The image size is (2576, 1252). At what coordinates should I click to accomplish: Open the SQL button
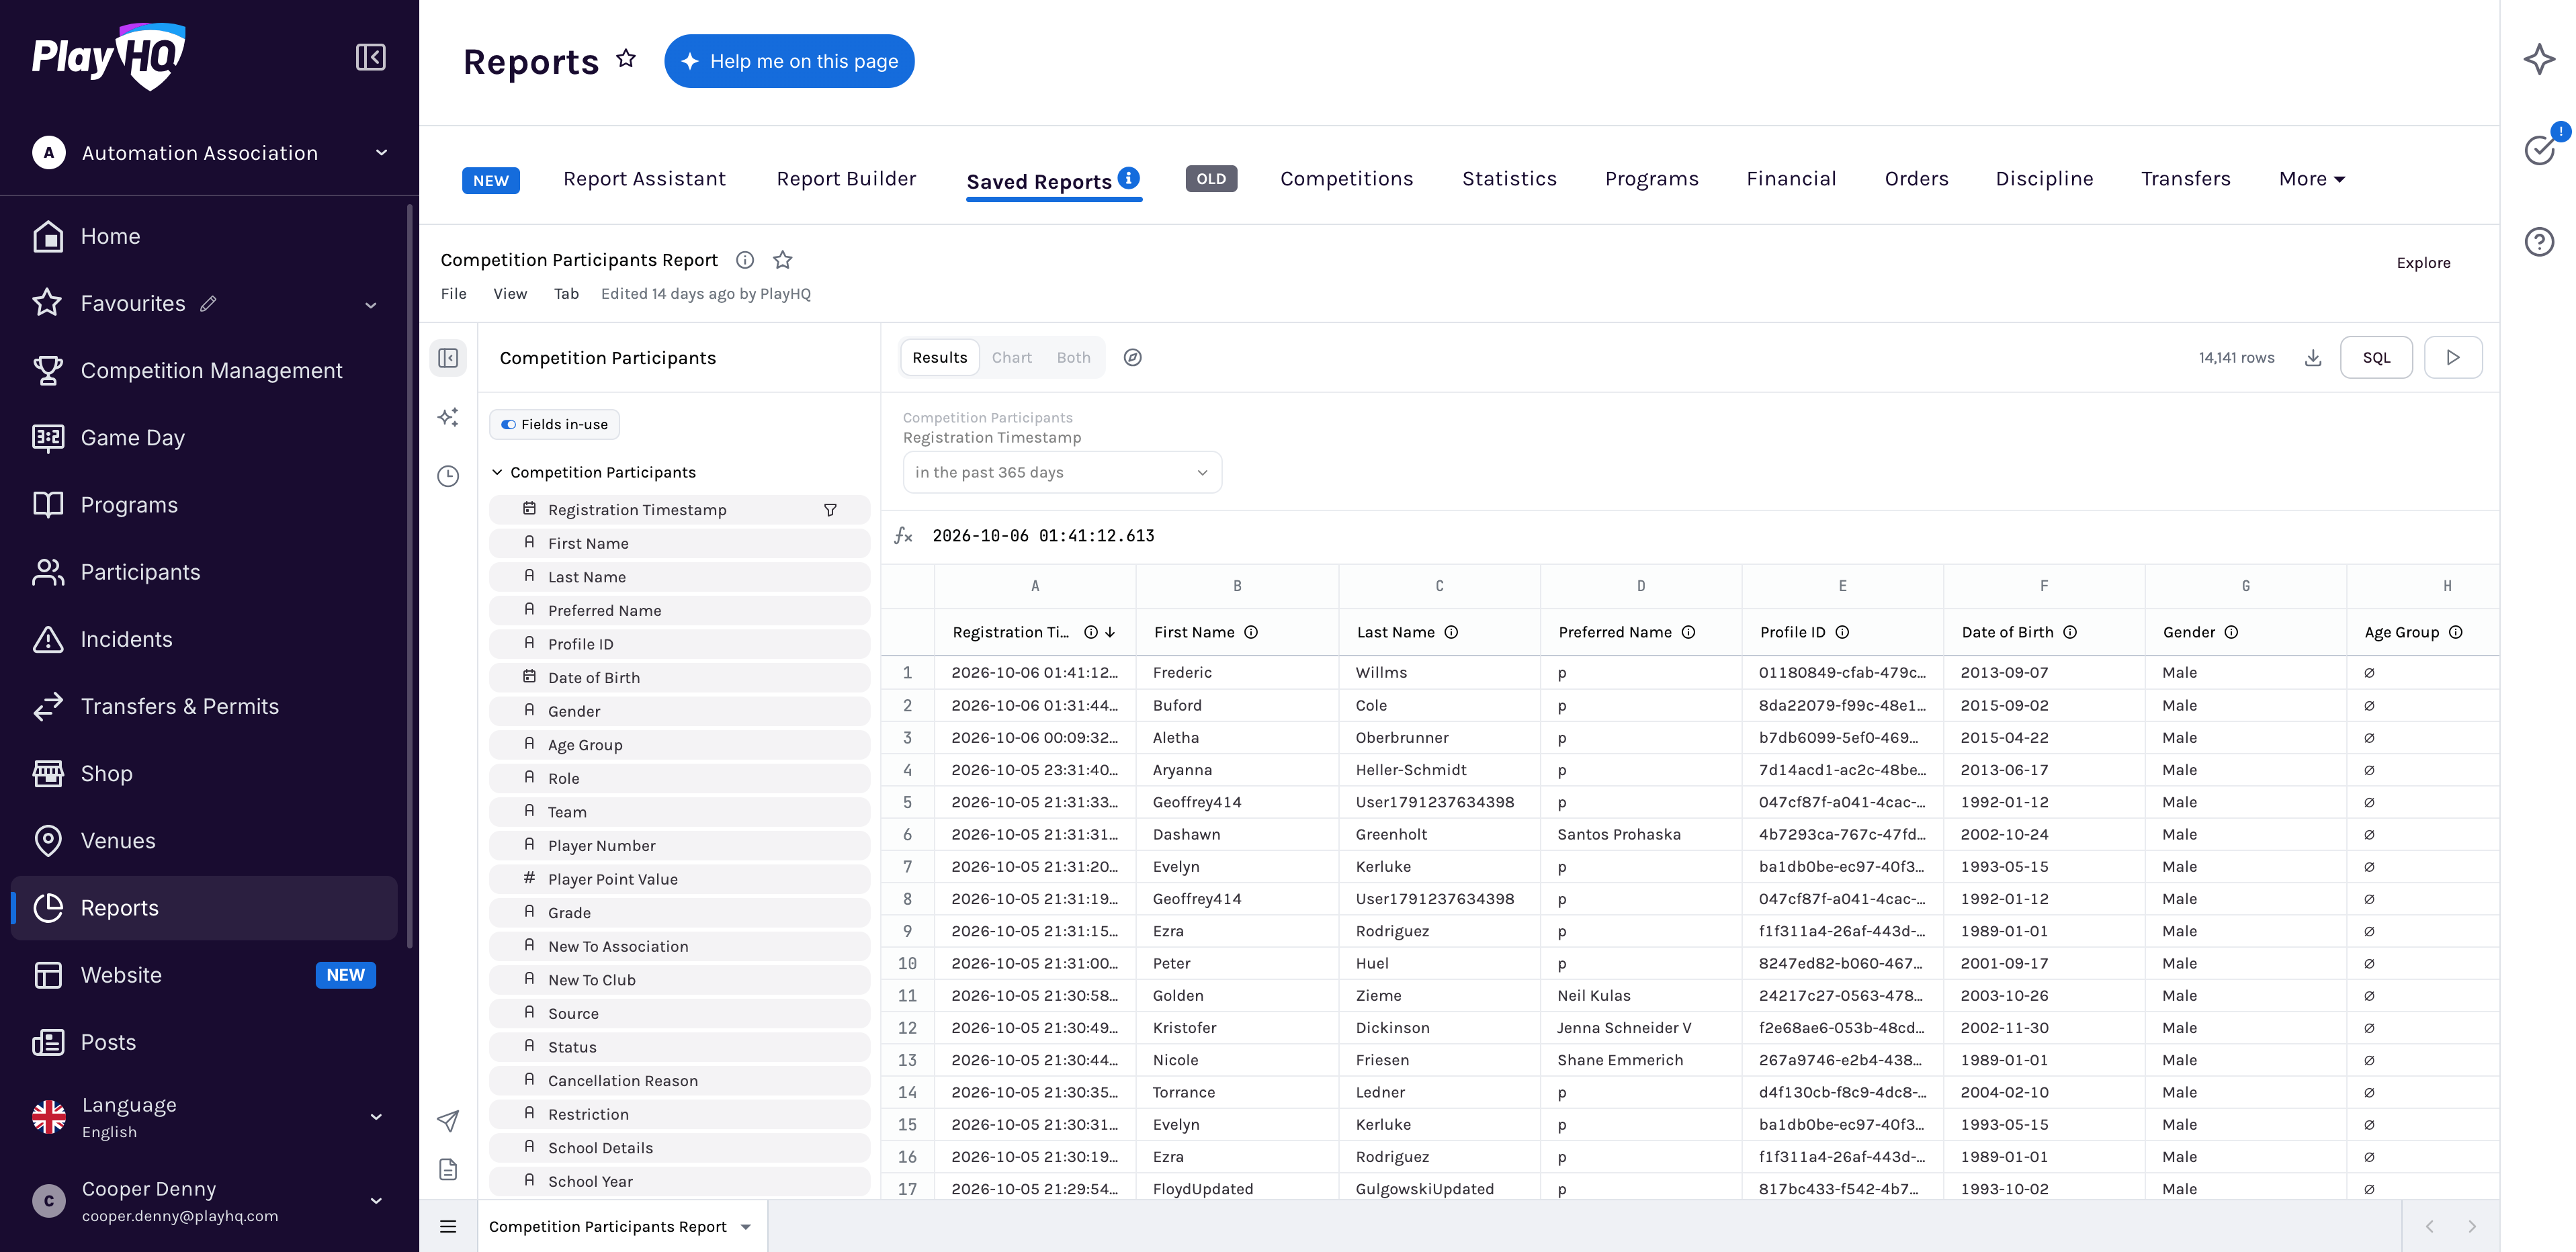click(2376, 357)
